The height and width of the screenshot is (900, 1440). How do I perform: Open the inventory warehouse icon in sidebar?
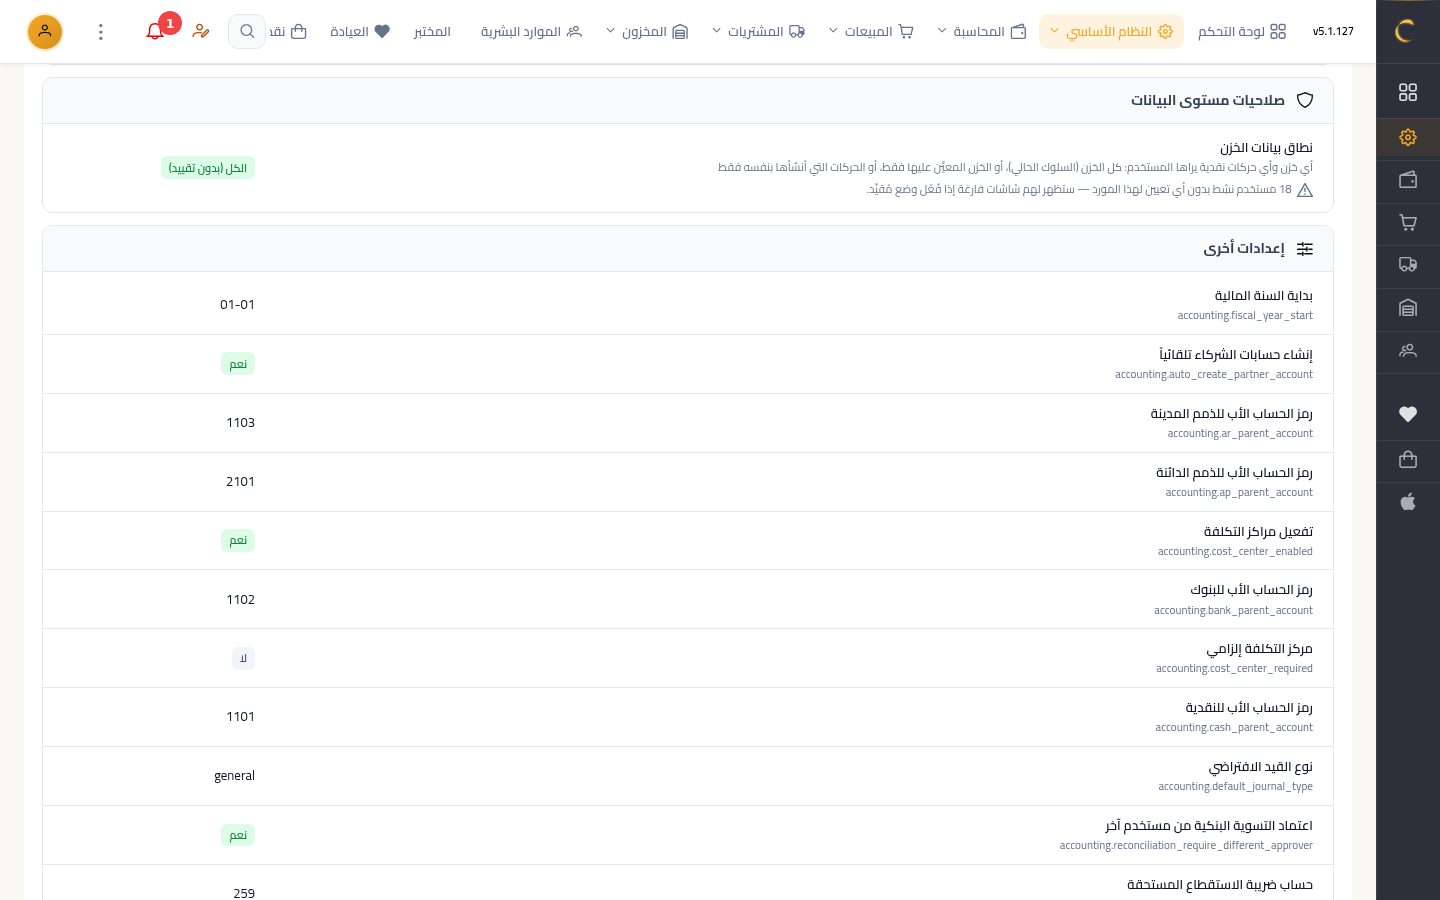click(x=1408, y=308)
